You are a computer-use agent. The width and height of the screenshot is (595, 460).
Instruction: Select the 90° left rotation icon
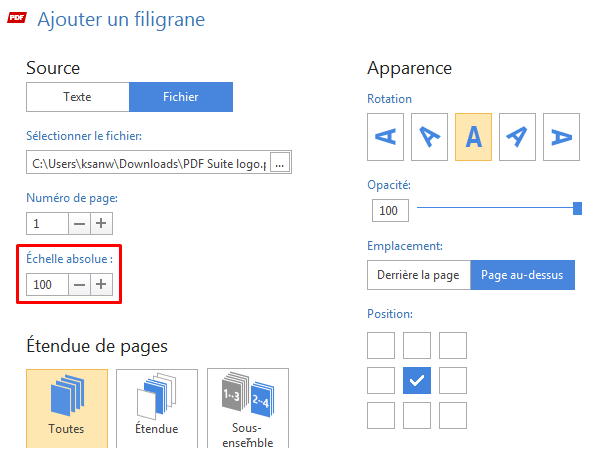[385, 137]
